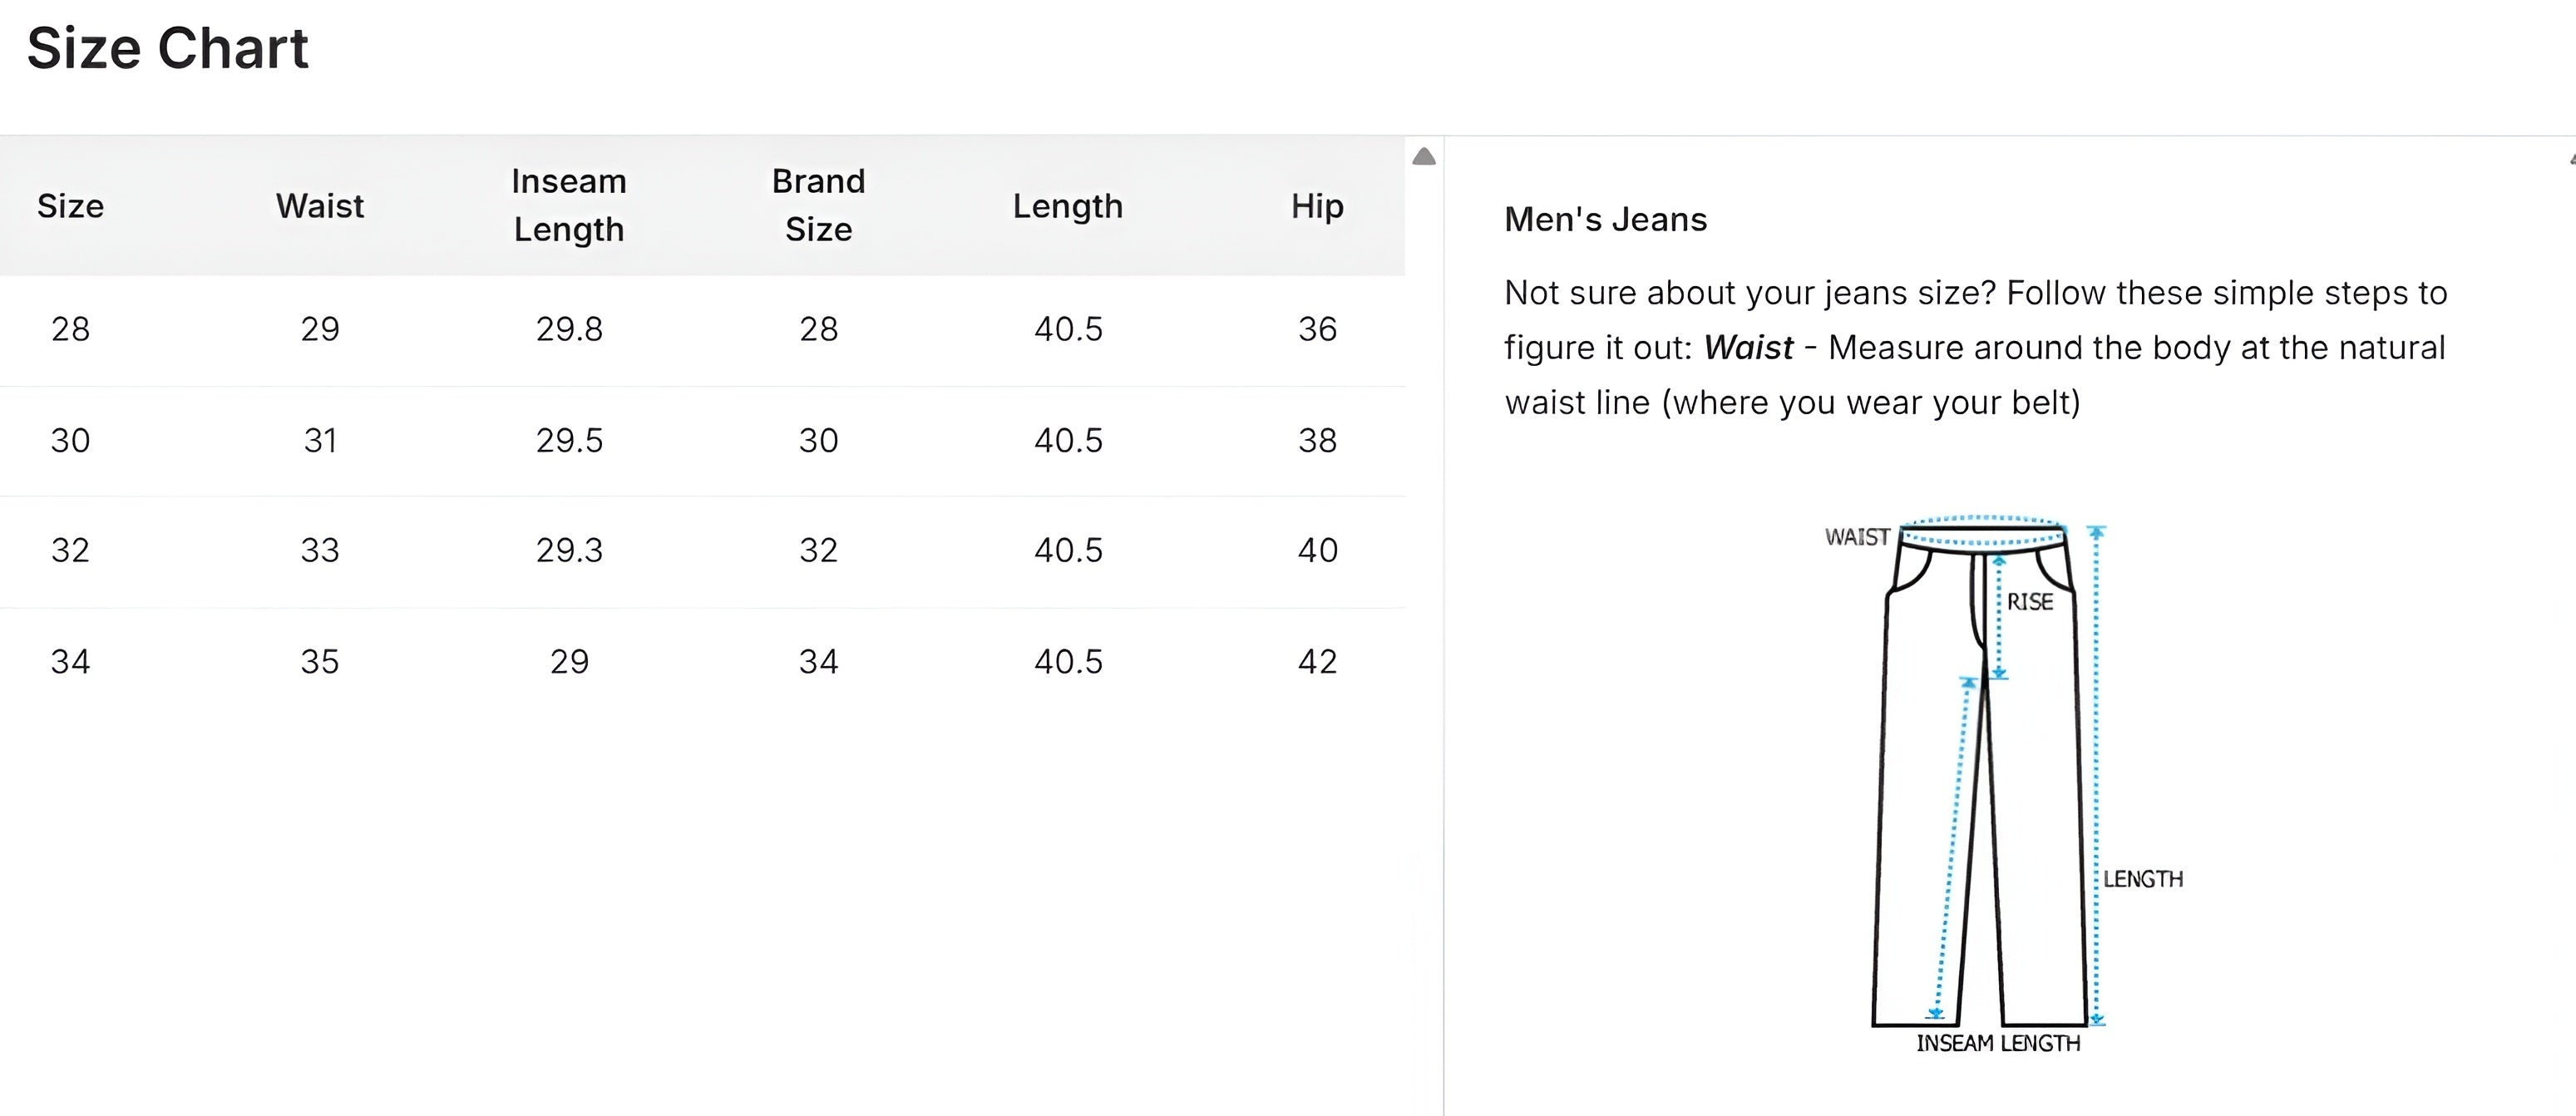The image size is (2576, 1116).
Task: Click the RISE label in the diagram
Action: pyautogui.click(x=2030, y=602)
